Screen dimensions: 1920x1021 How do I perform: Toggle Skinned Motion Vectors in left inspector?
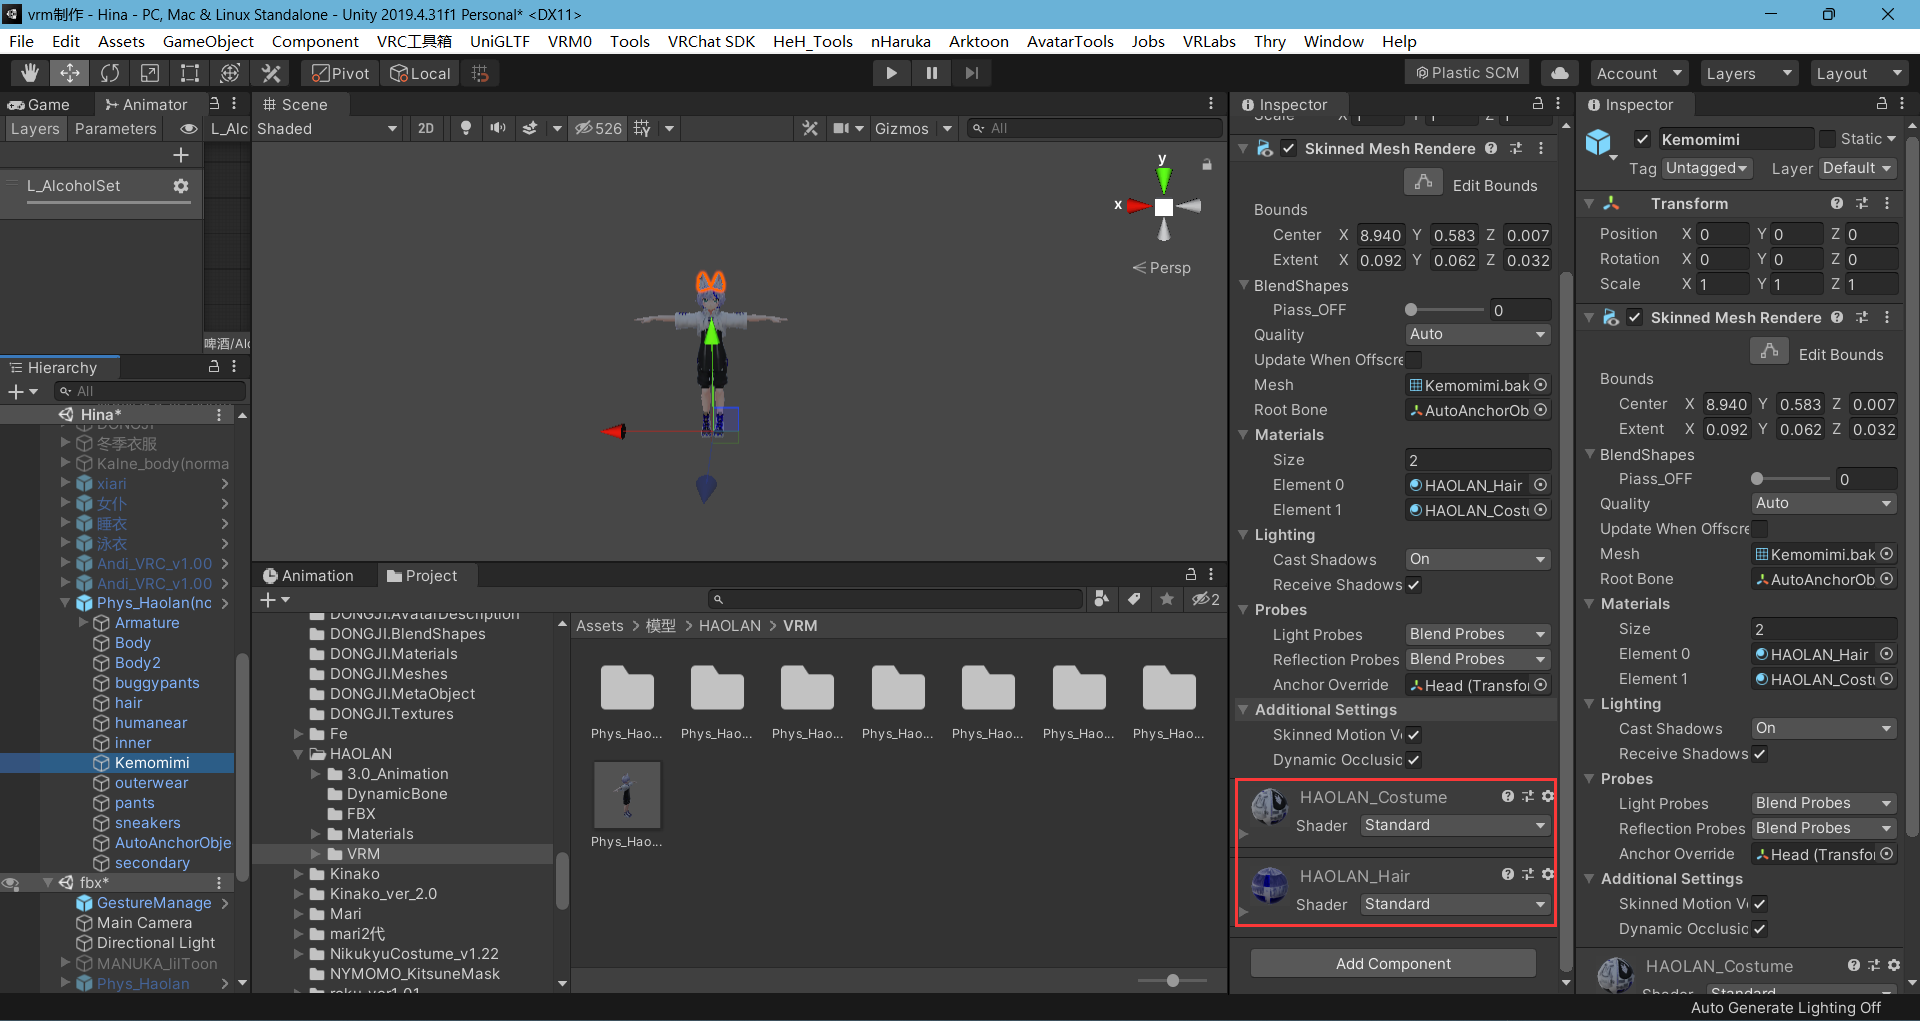[1414, 735]
